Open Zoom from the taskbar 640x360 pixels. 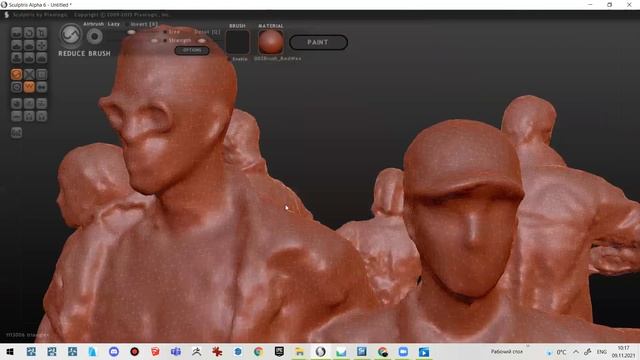point(403,351)
